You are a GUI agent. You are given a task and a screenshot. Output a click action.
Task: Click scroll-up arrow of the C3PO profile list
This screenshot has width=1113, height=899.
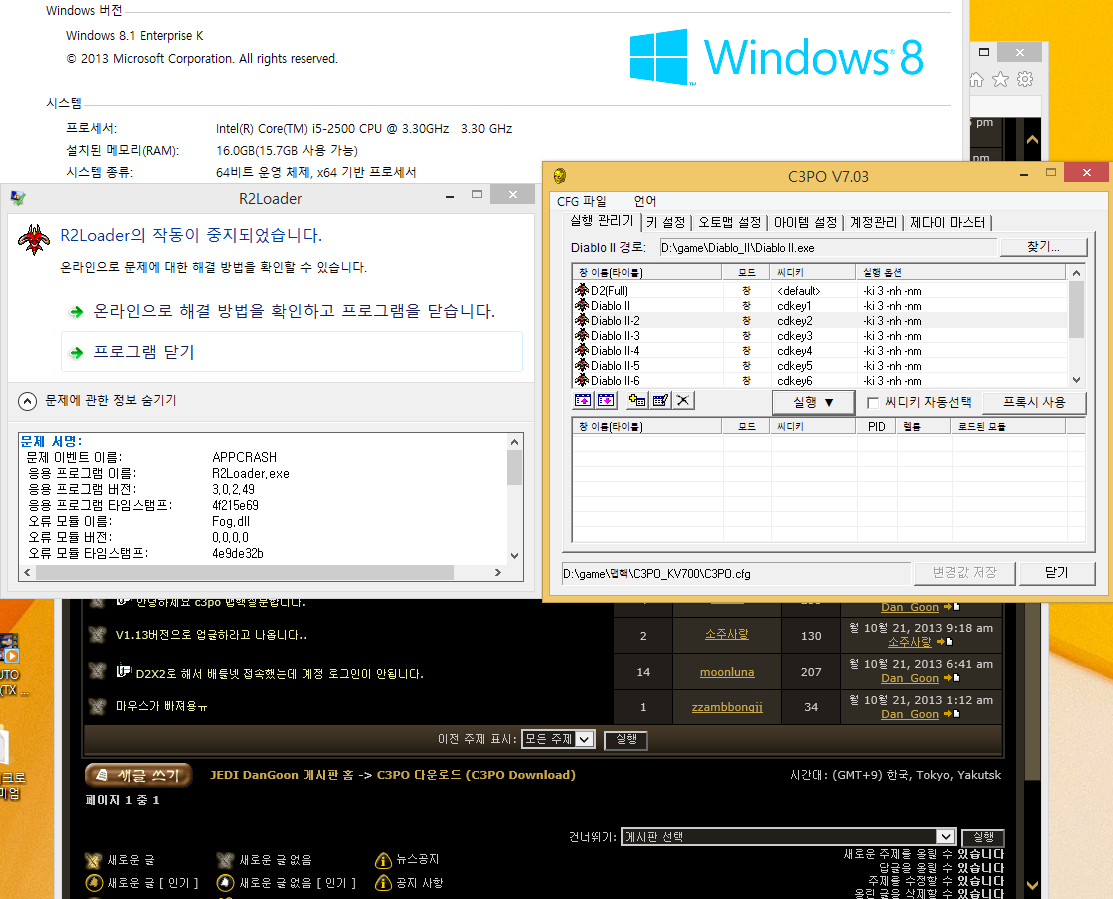tap(1076, 273)
